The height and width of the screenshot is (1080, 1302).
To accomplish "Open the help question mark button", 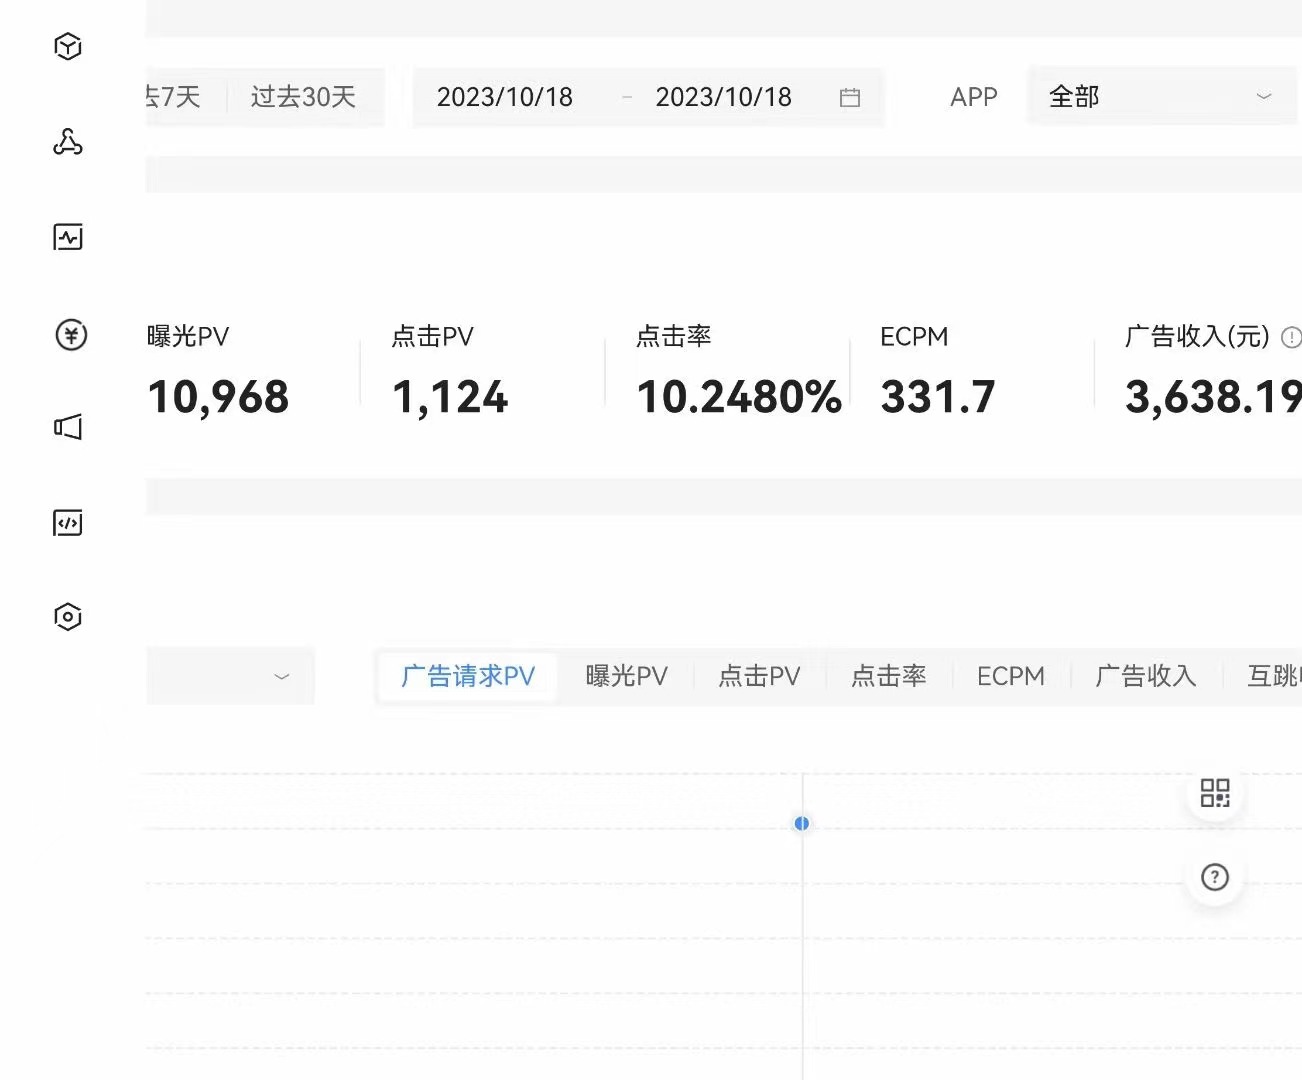I will point(1214,877).
